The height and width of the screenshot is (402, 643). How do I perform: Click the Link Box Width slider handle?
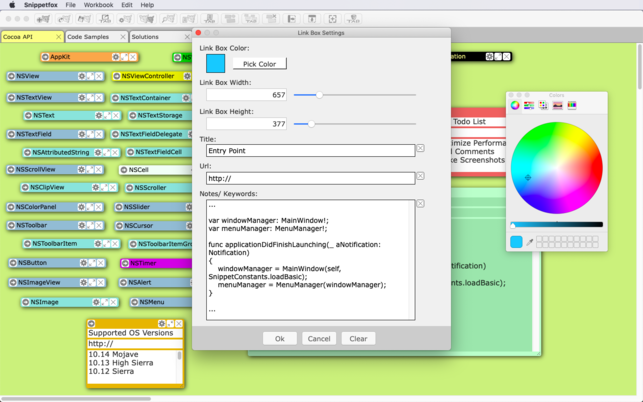point(319,95)
